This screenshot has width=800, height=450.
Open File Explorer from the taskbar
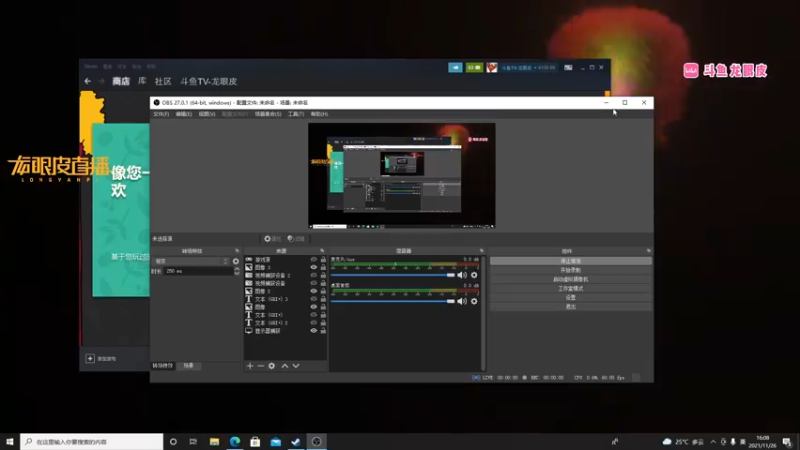click(x=214, y=441)
